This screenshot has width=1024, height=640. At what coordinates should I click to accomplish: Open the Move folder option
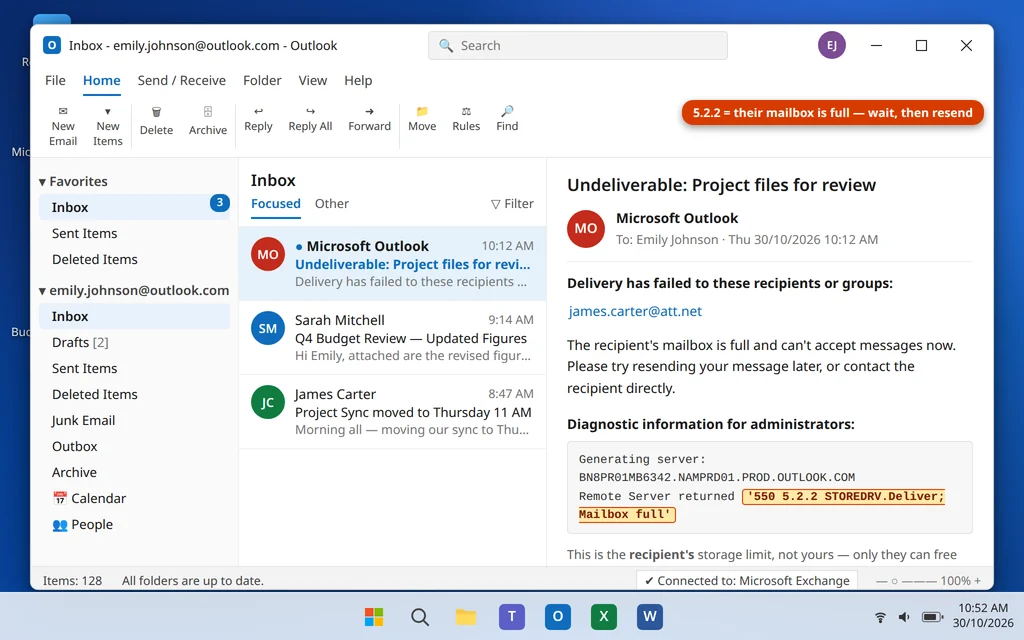pyautogui.click(x=422, y=120)
